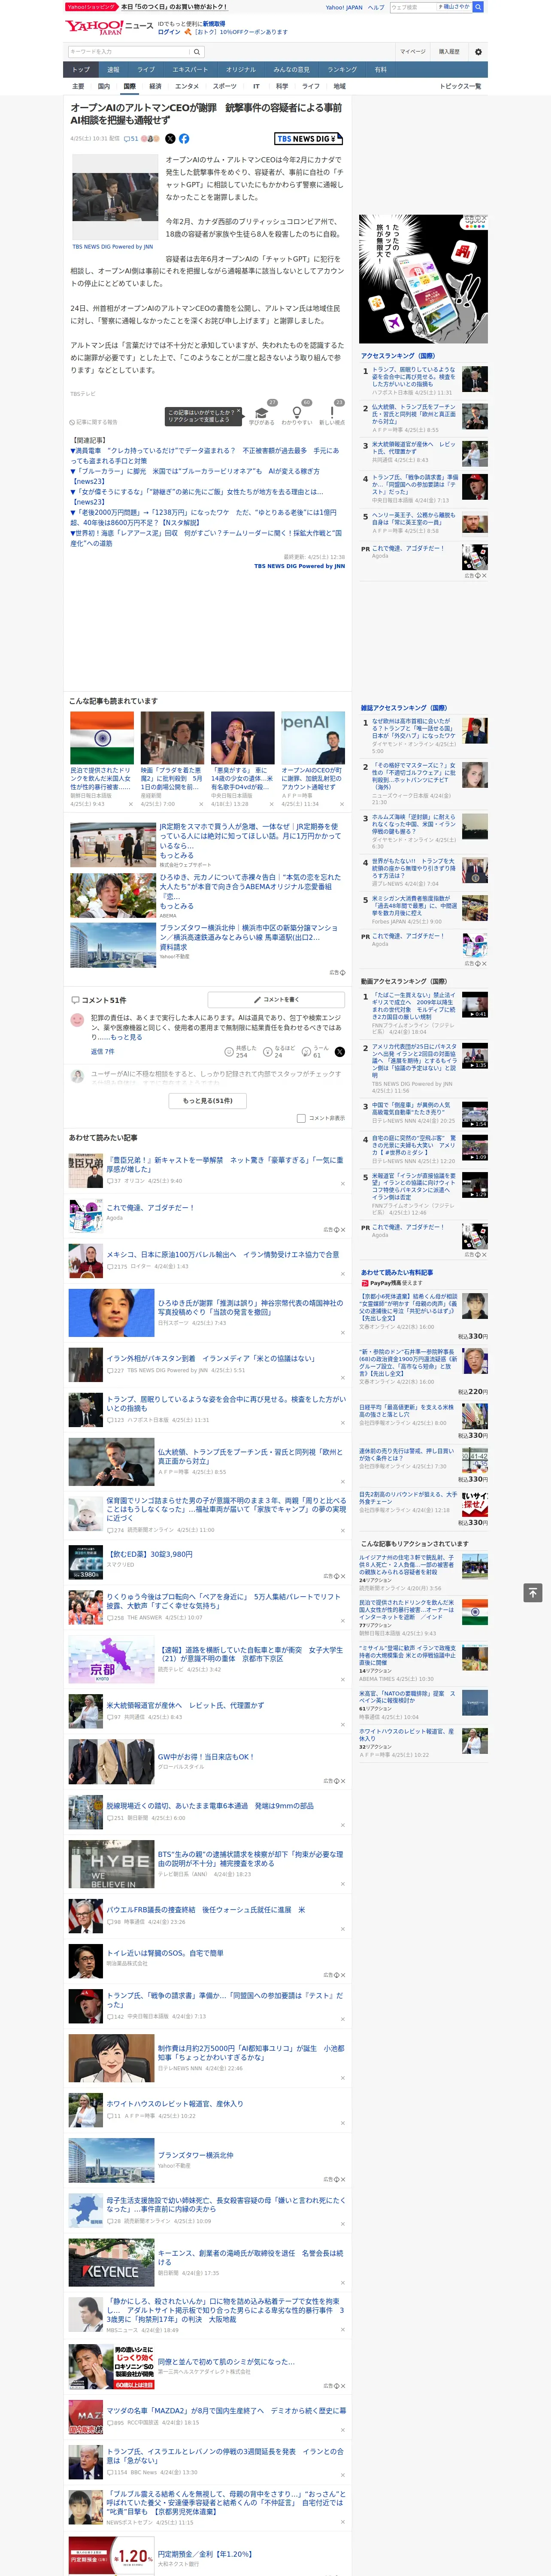The width and height of the screenshot is (551, 2576).
Task: Click コメントを書く button
Action: point(275,999)
